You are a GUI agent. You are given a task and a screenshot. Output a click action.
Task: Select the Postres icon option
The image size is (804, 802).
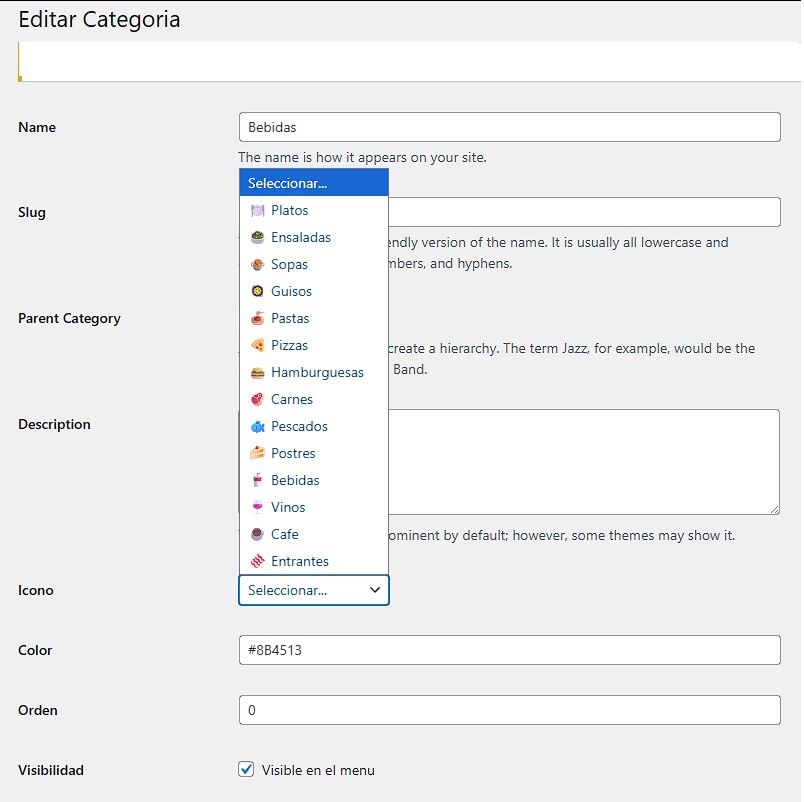292,453
